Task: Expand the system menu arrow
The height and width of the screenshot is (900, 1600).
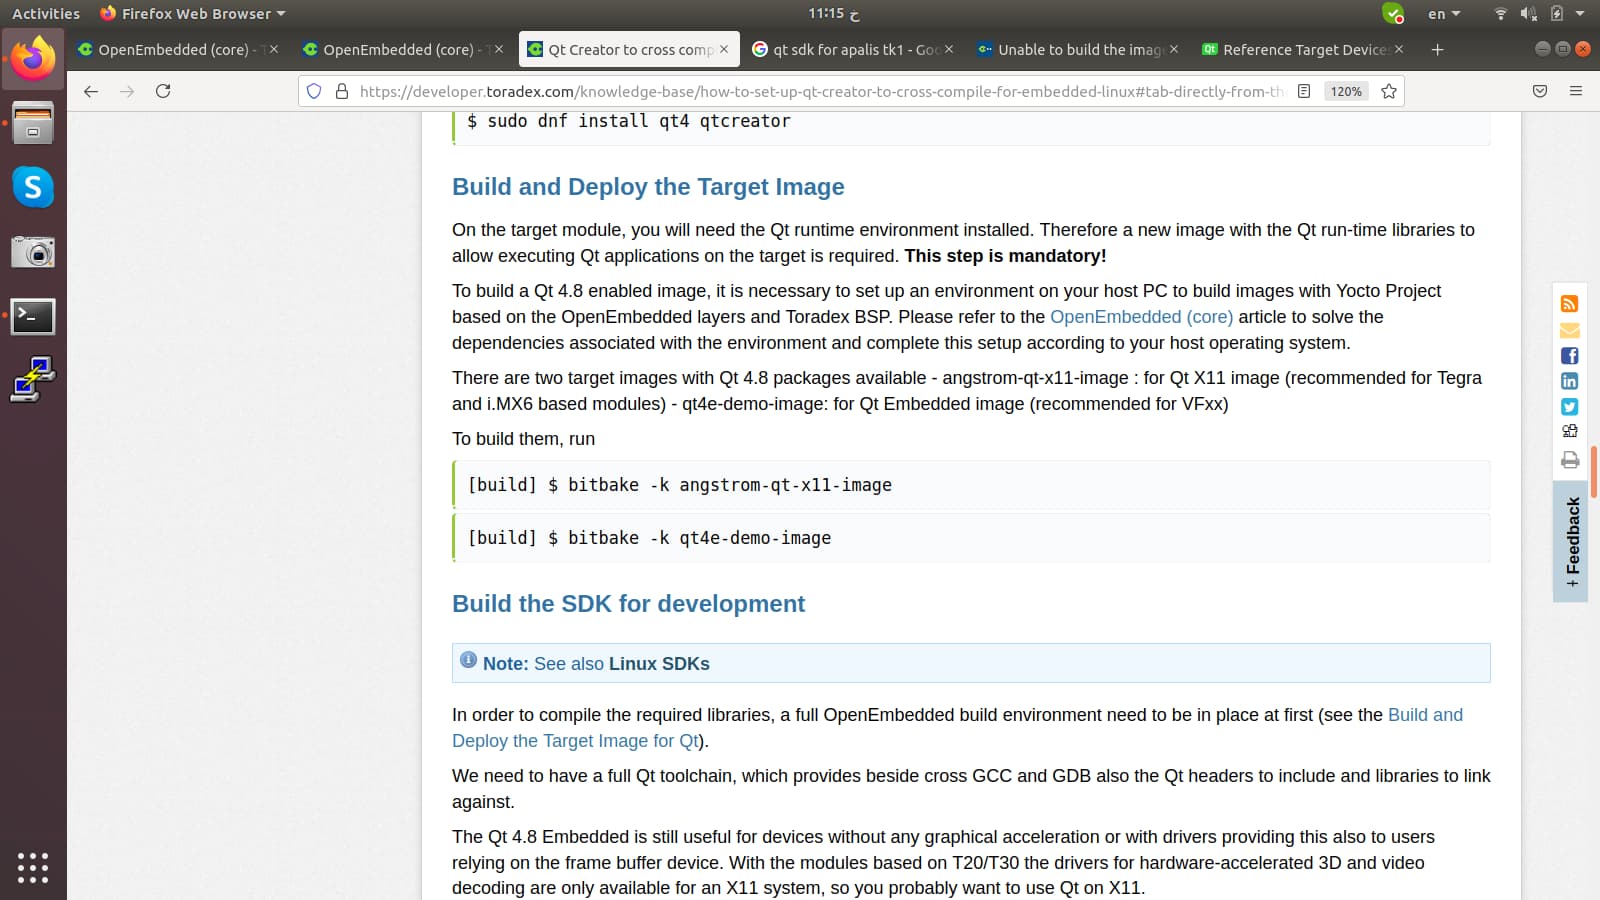Action: (1580, 13)
